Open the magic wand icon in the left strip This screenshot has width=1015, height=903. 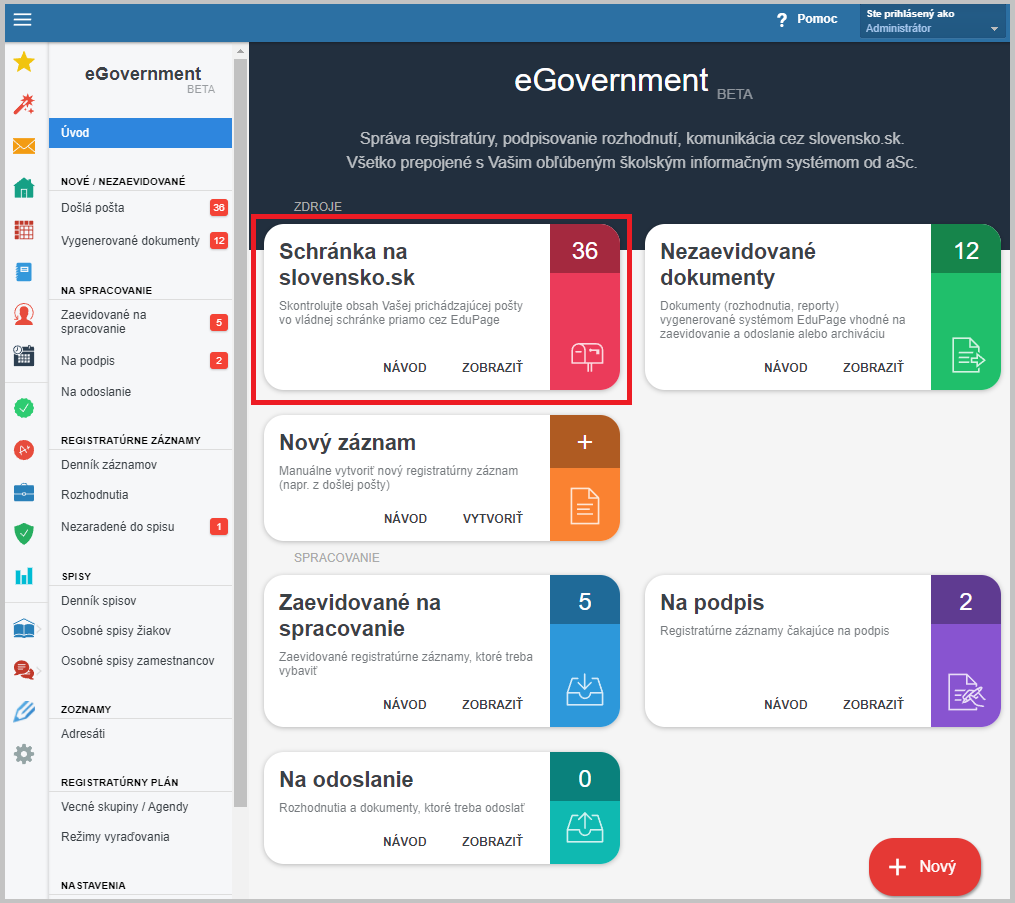pos(24,104)
